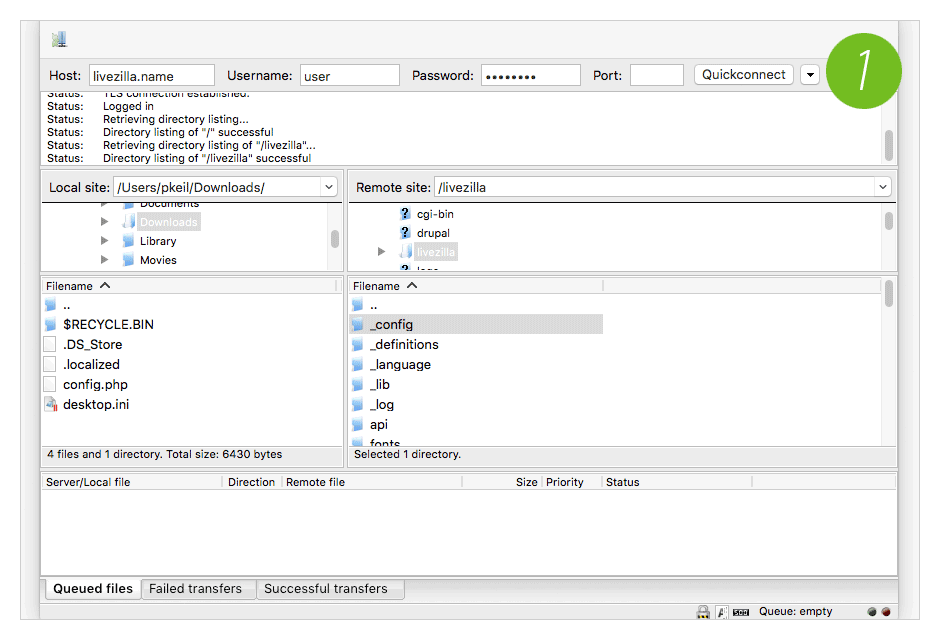Focus the Username input field
The height and width of the screenshot is (640, 940).
(x=350, y=76)
